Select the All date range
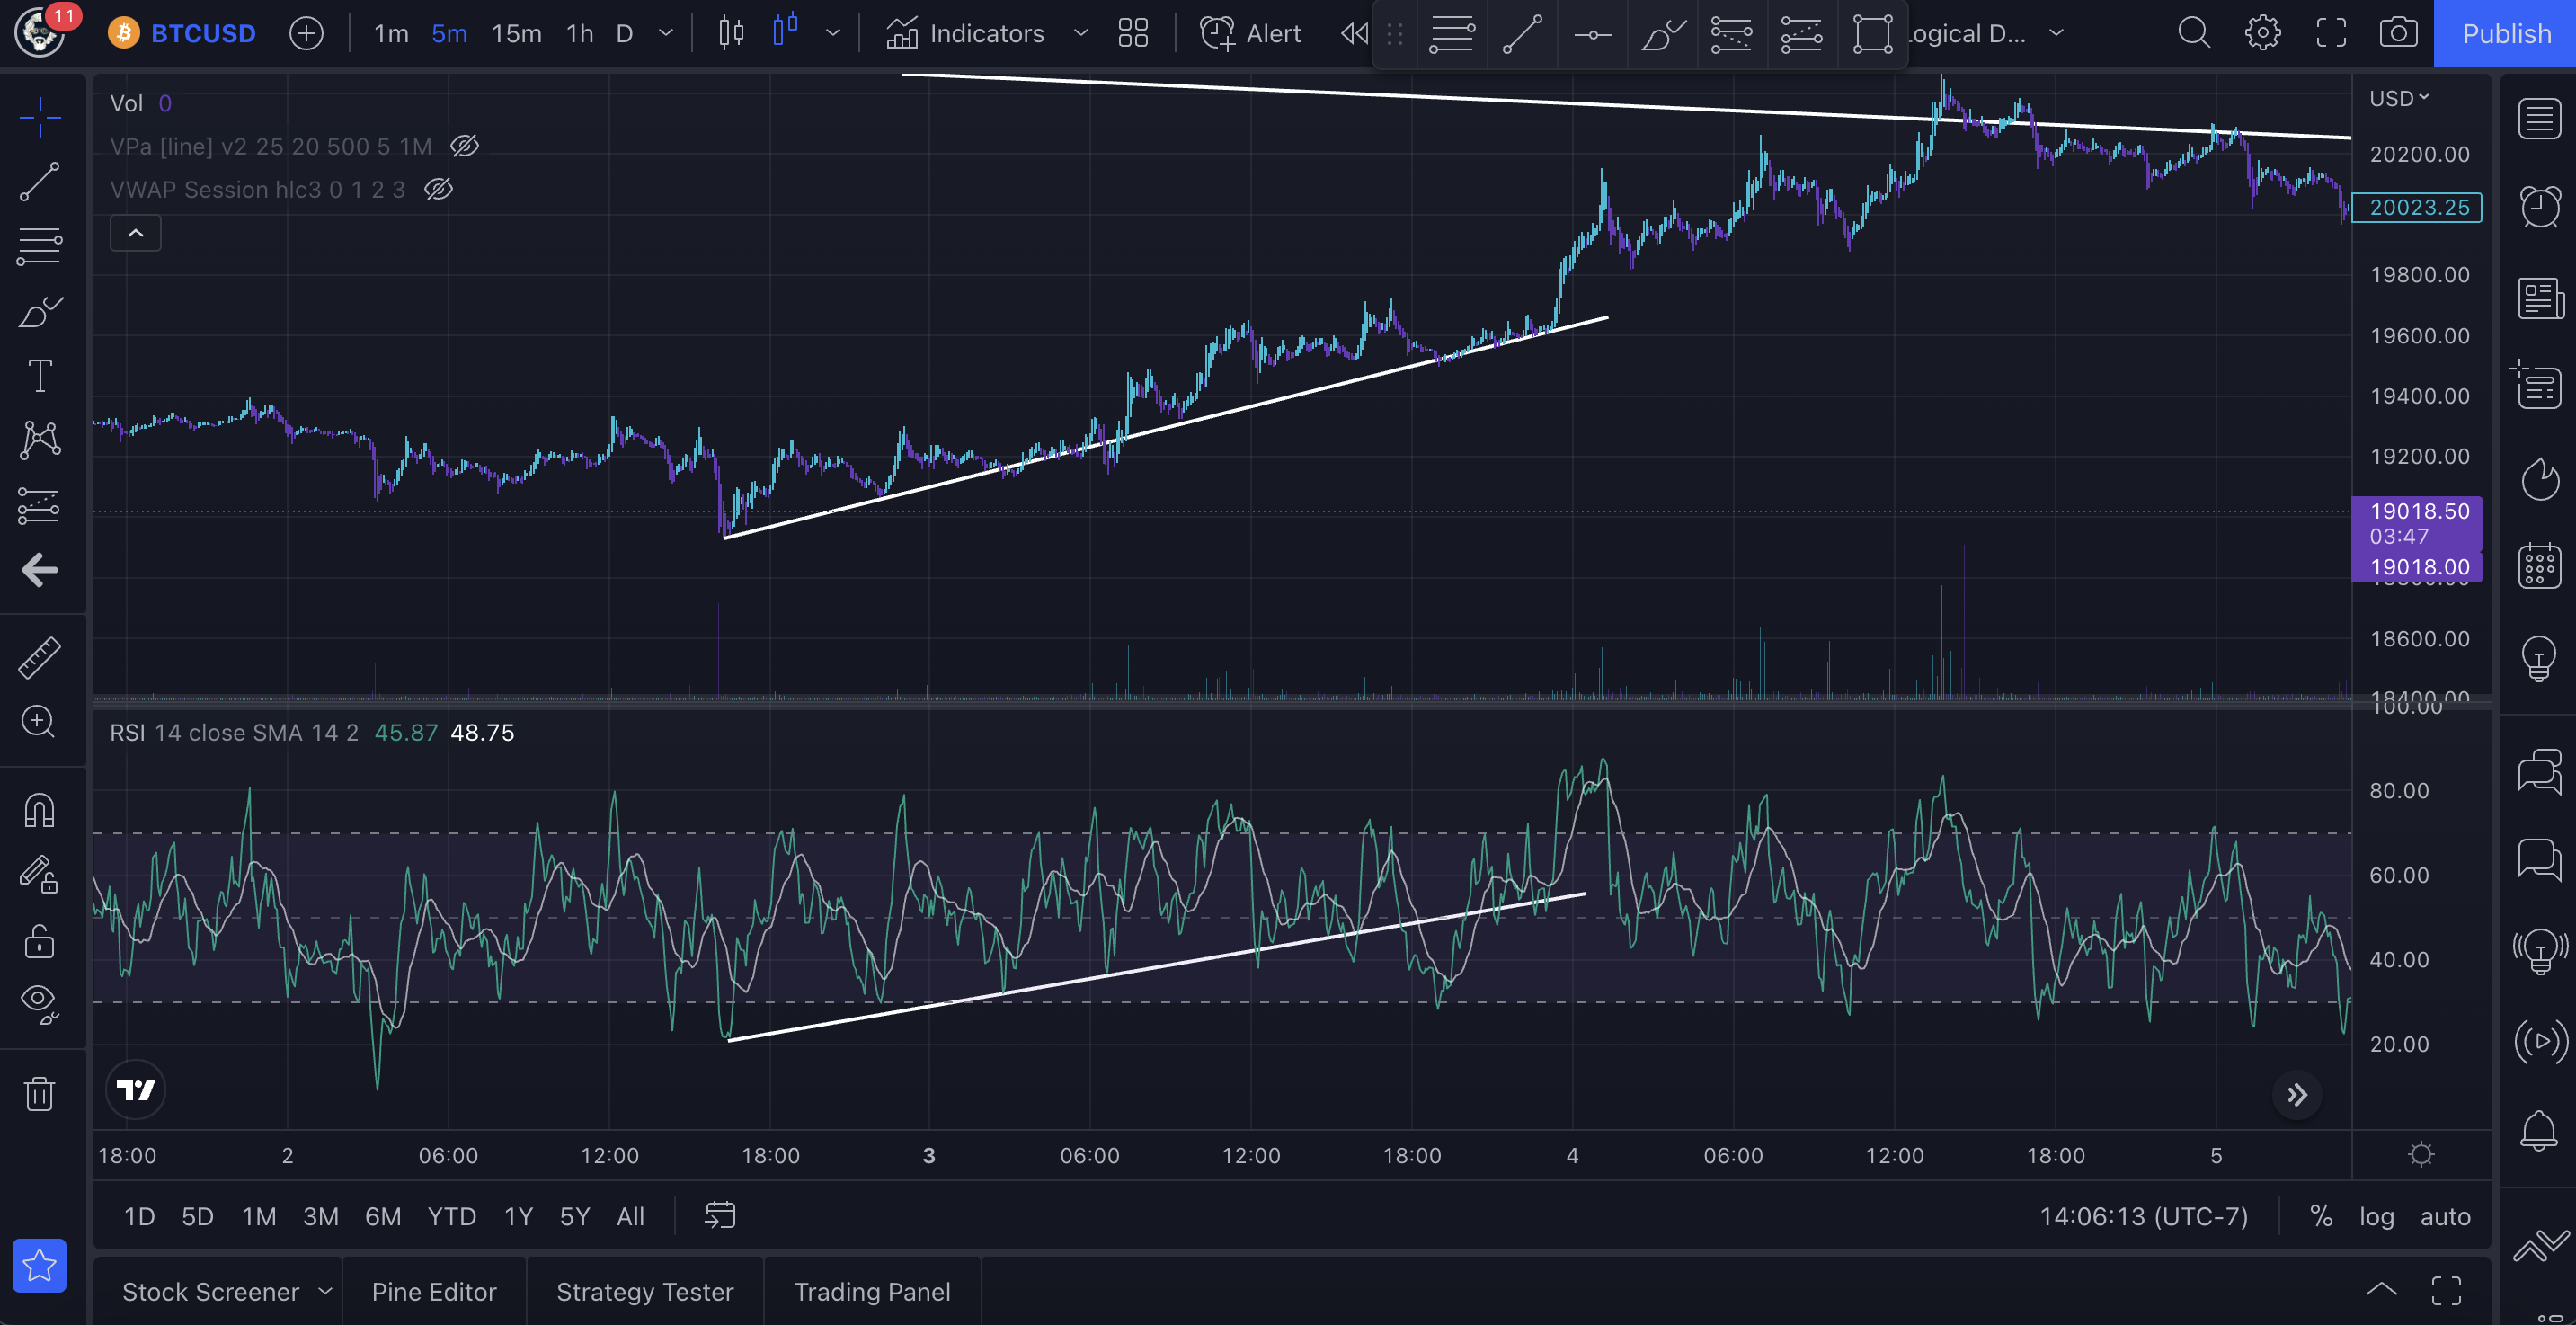This screenshot has width=2576, height=1325. pyautogui.click(x=630, y=1216)
